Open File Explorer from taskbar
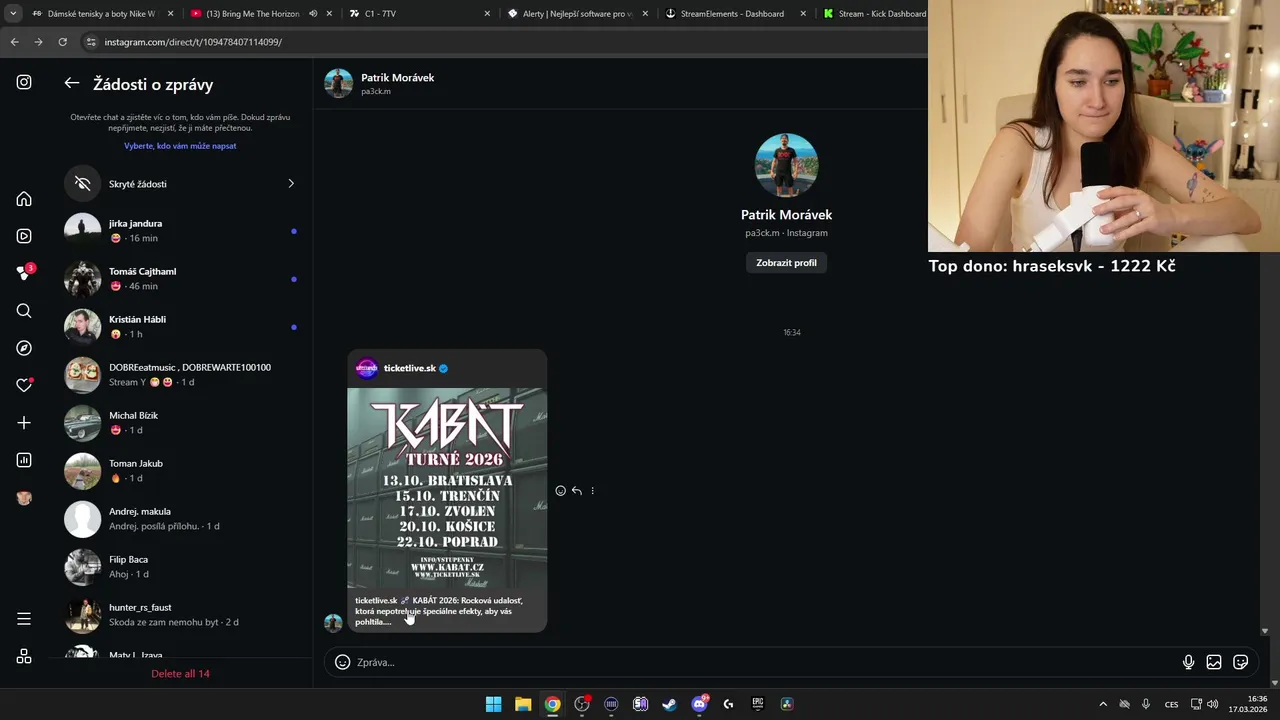This screenshot has width=1280, height=720. [x=523, y=704]
